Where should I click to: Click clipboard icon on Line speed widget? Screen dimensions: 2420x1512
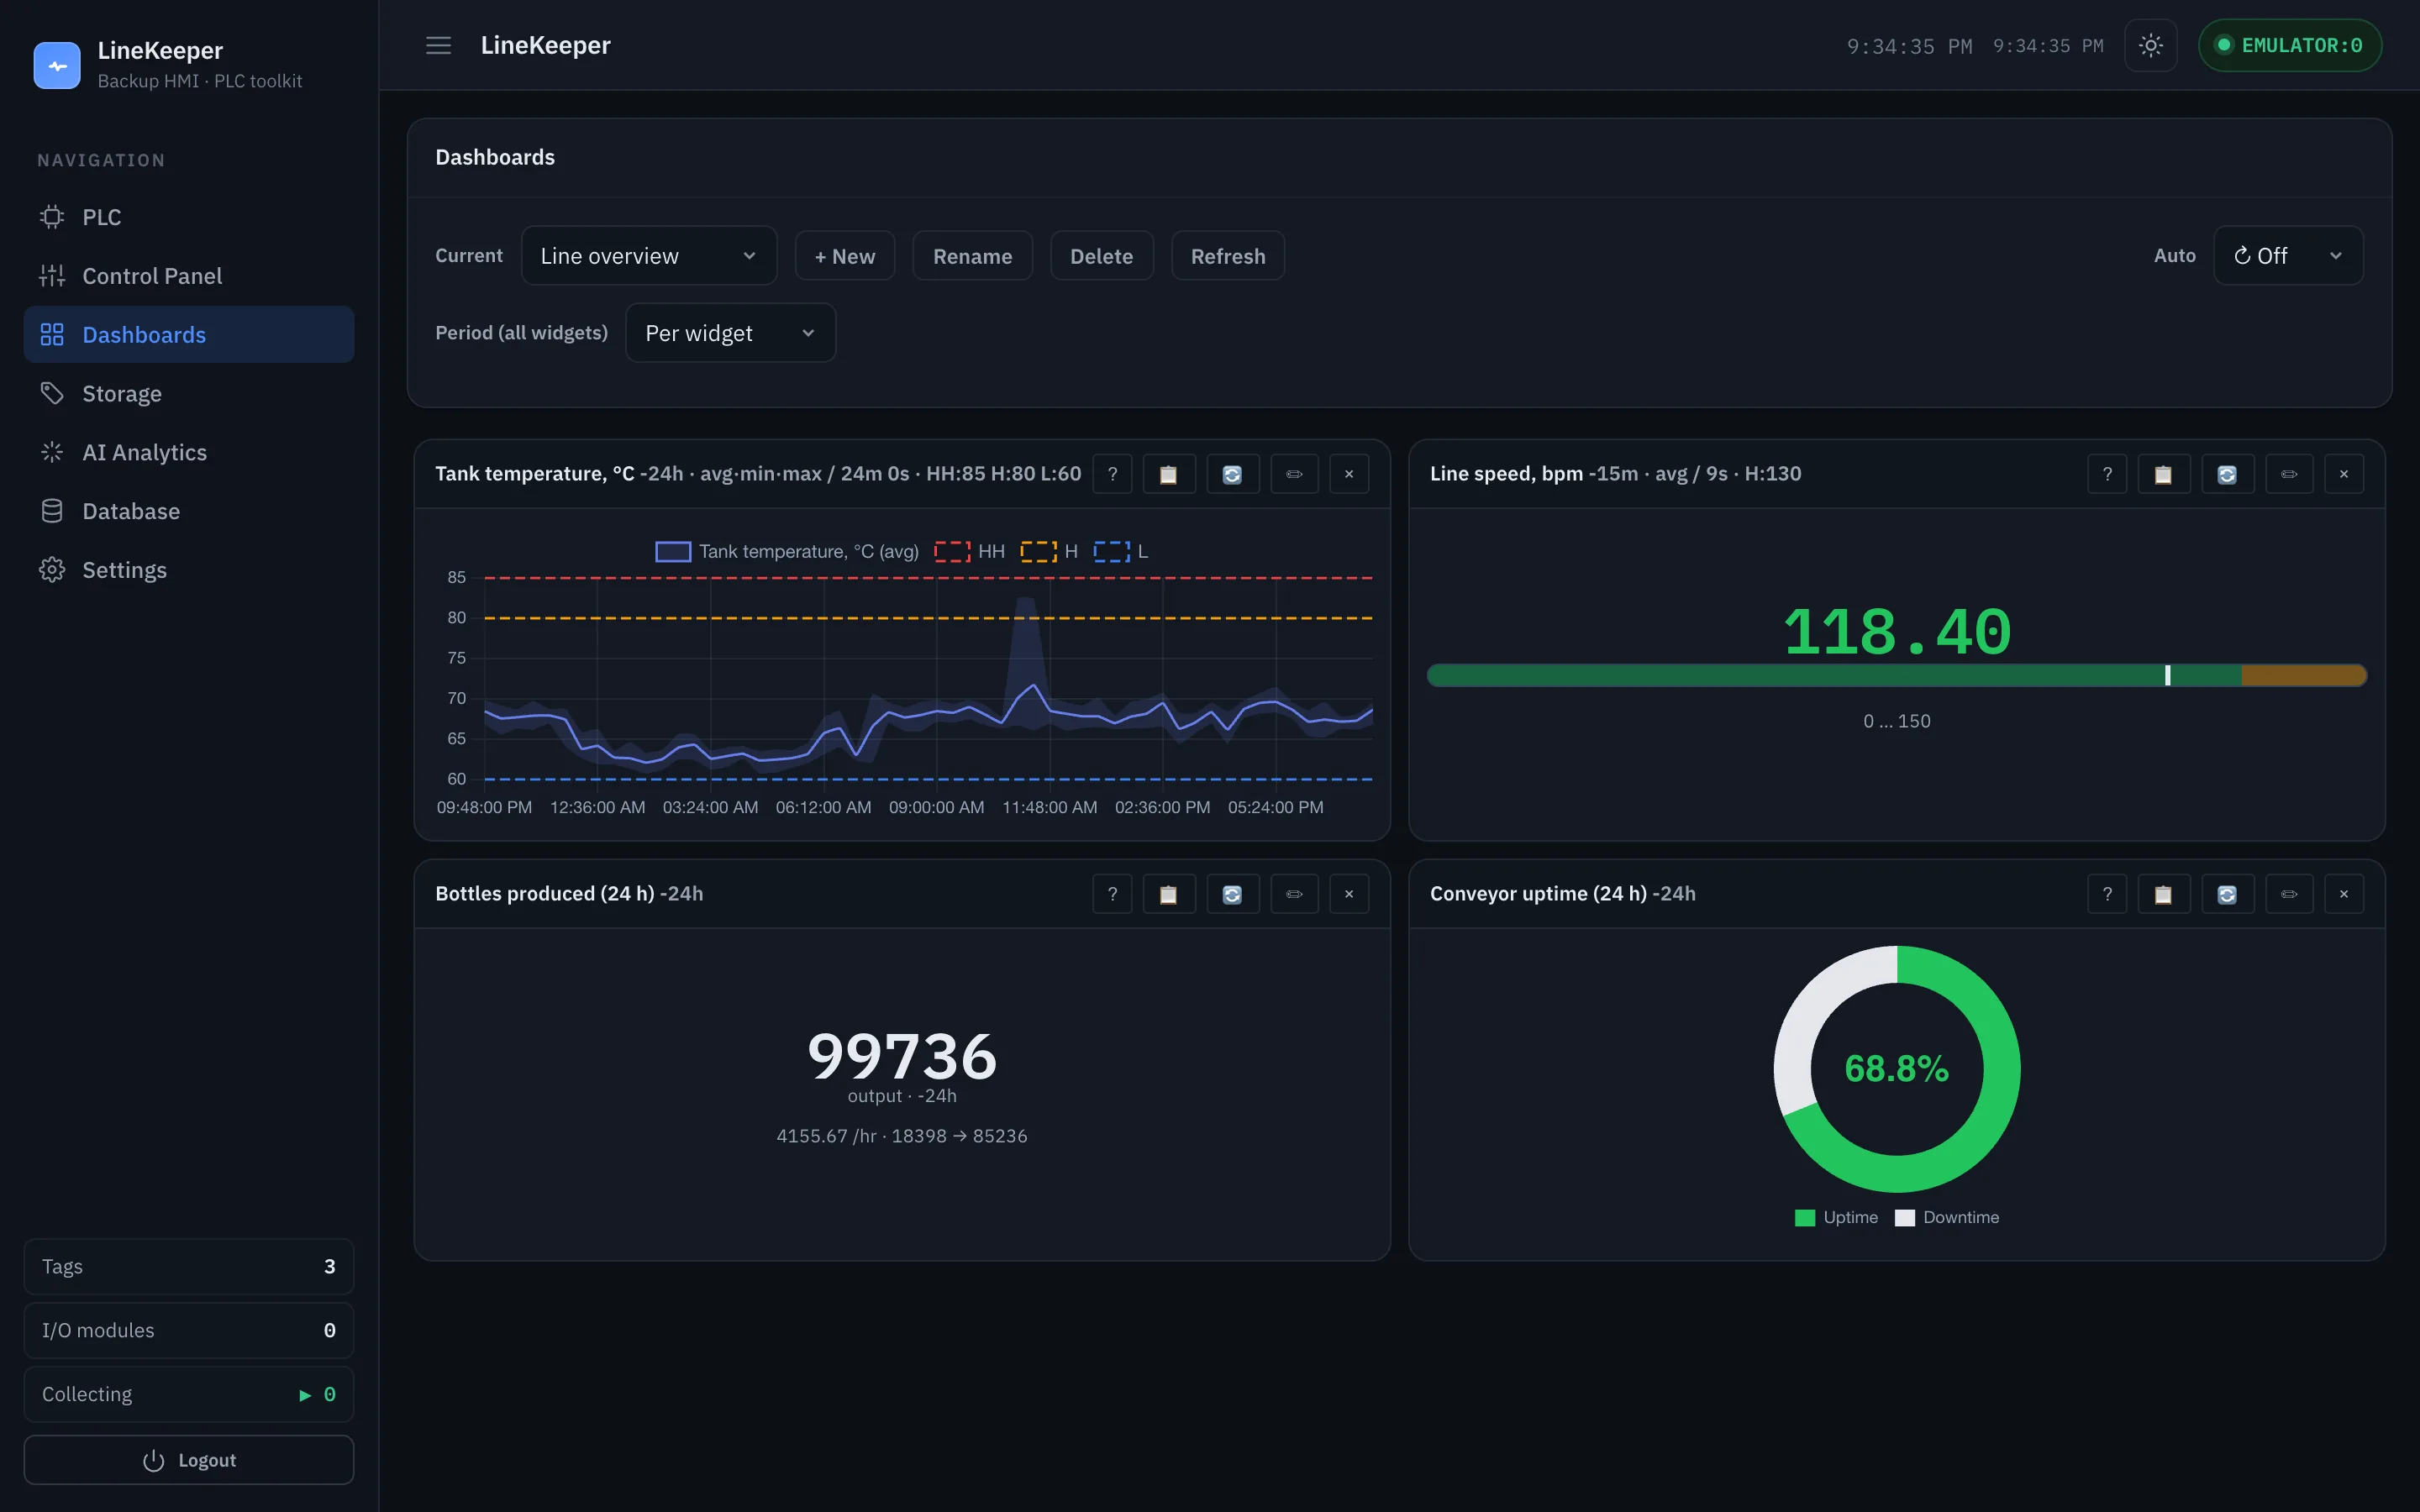coord(2163,474)
